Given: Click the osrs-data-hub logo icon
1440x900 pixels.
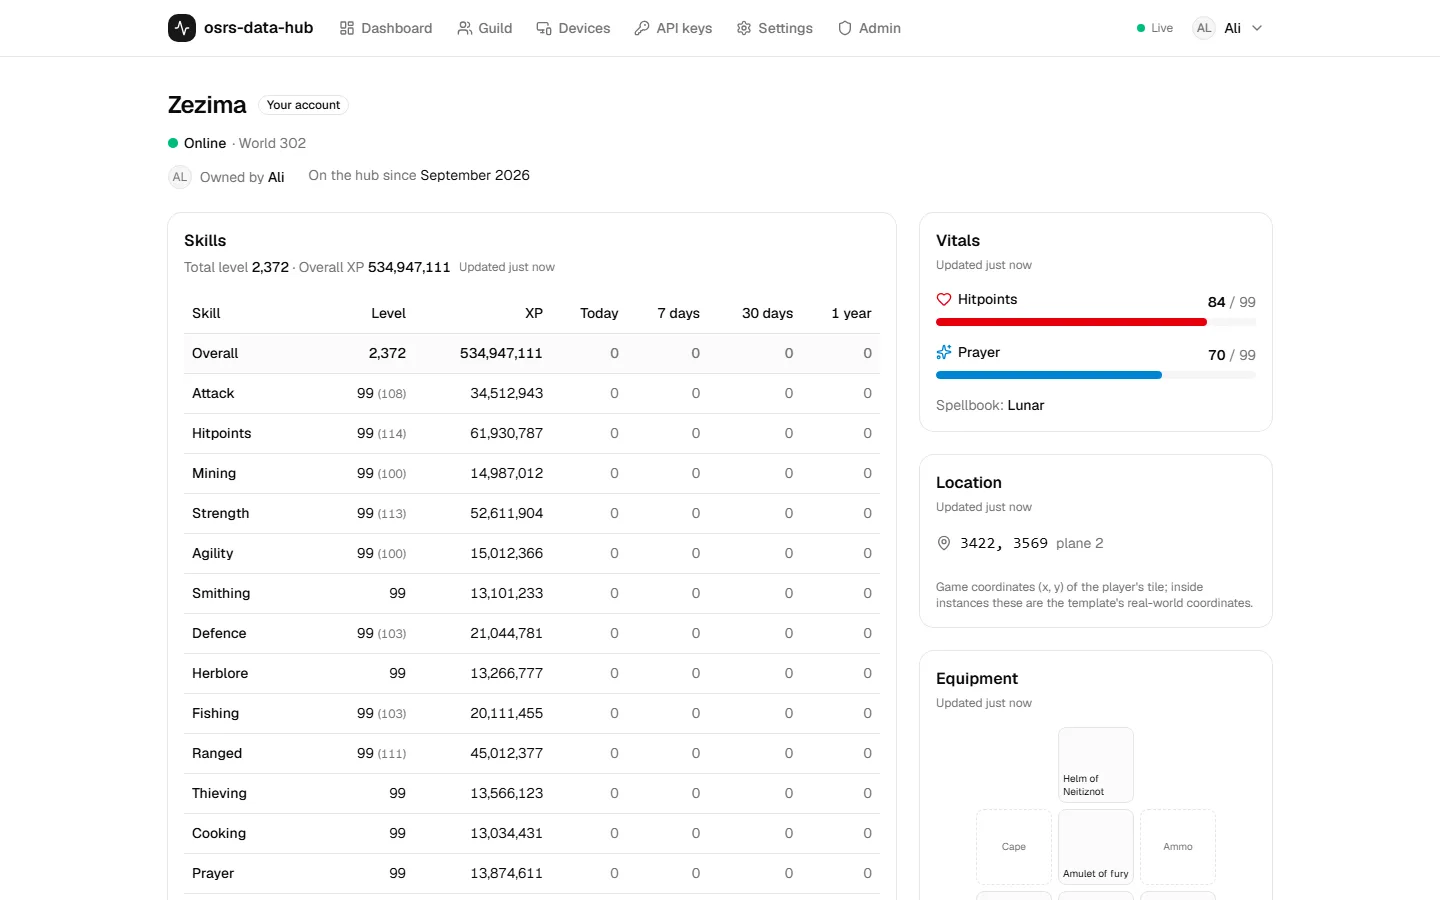Looking at the screenshot, I should tap(182, 28).
